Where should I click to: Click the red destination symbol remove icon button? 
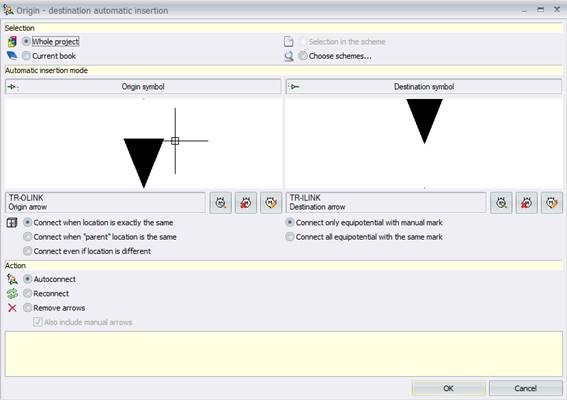pyautogui.click(x=526, y=203)
